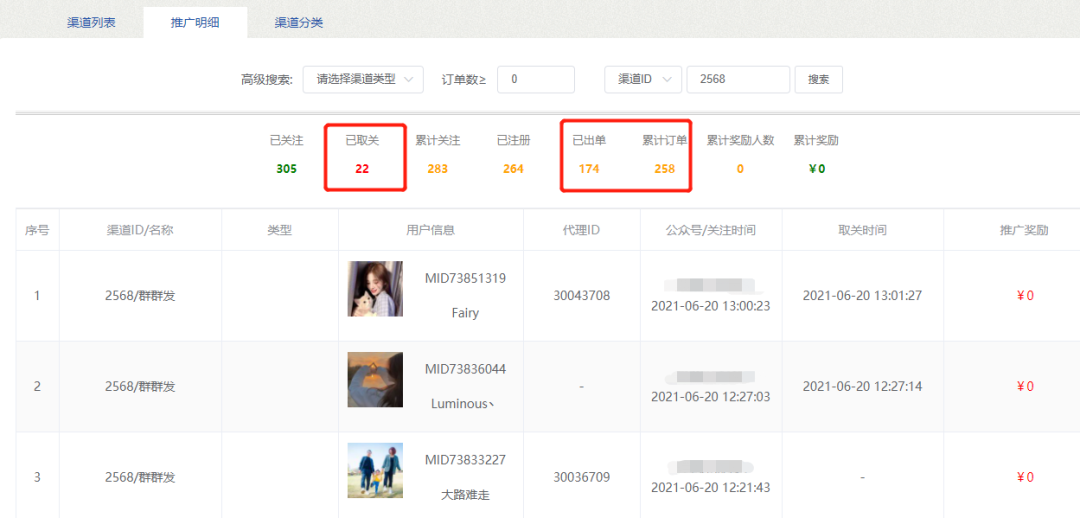Click the 订单数 minimum input field
The width and height of the screenshot is (1080, 518).
tap(535, 79)
